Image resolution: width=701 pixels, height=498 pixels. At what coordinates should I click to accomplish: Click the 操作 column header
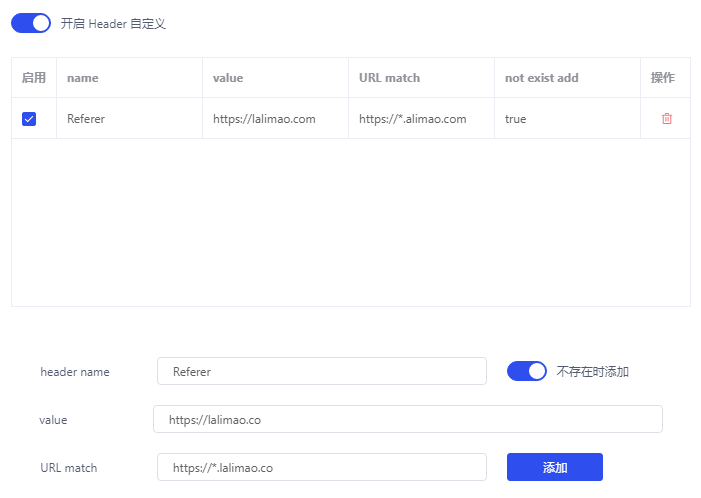pyautogui.click(x=665, y=78)
